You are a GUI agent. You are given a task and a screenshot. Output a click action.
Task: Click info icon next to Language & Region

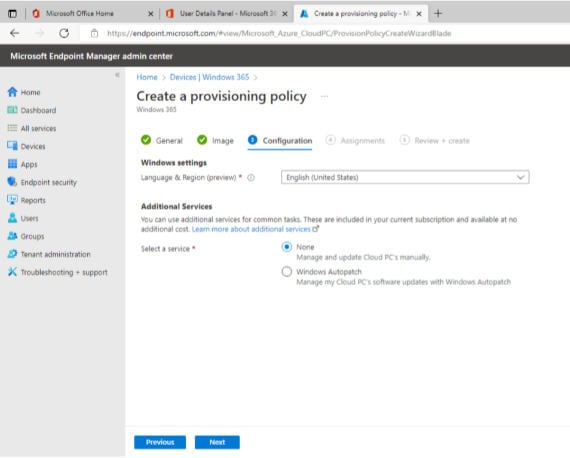251,178
